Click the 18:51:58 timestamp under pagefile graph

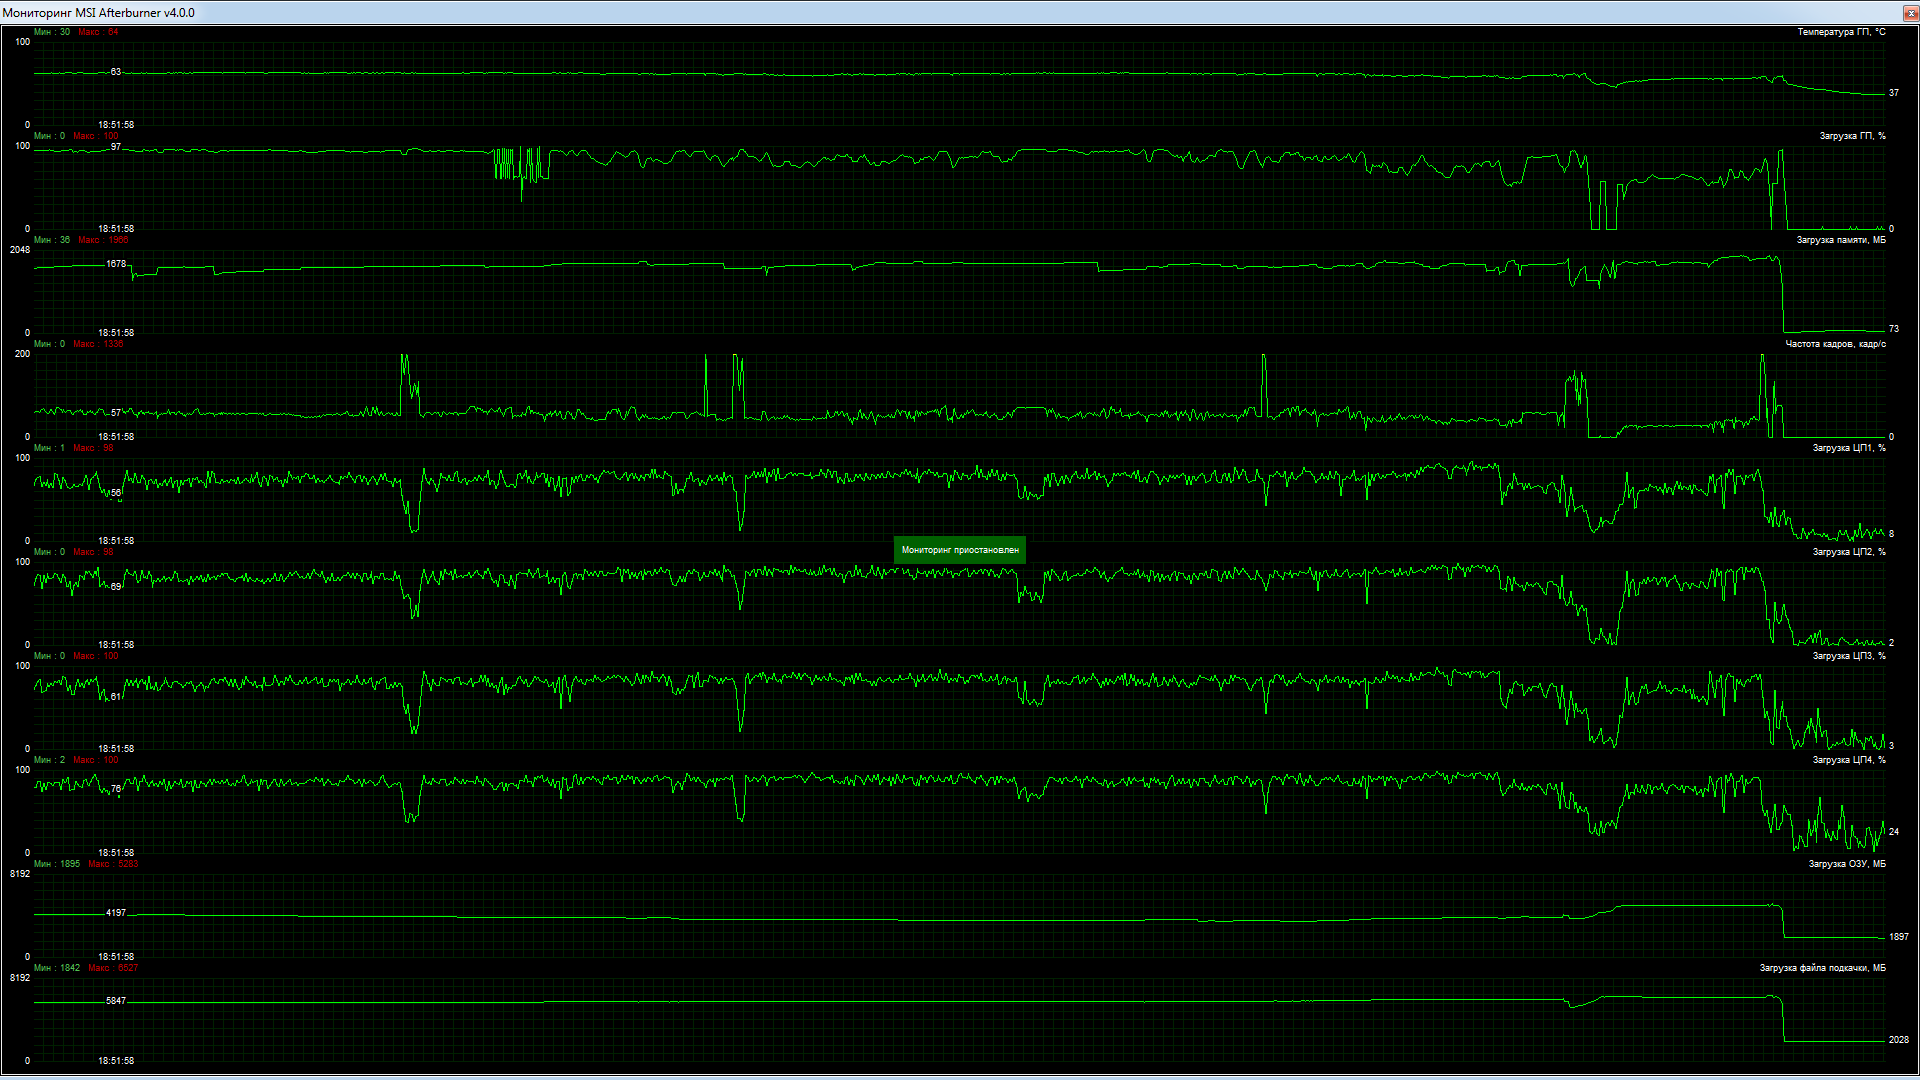click(116, 1061)
